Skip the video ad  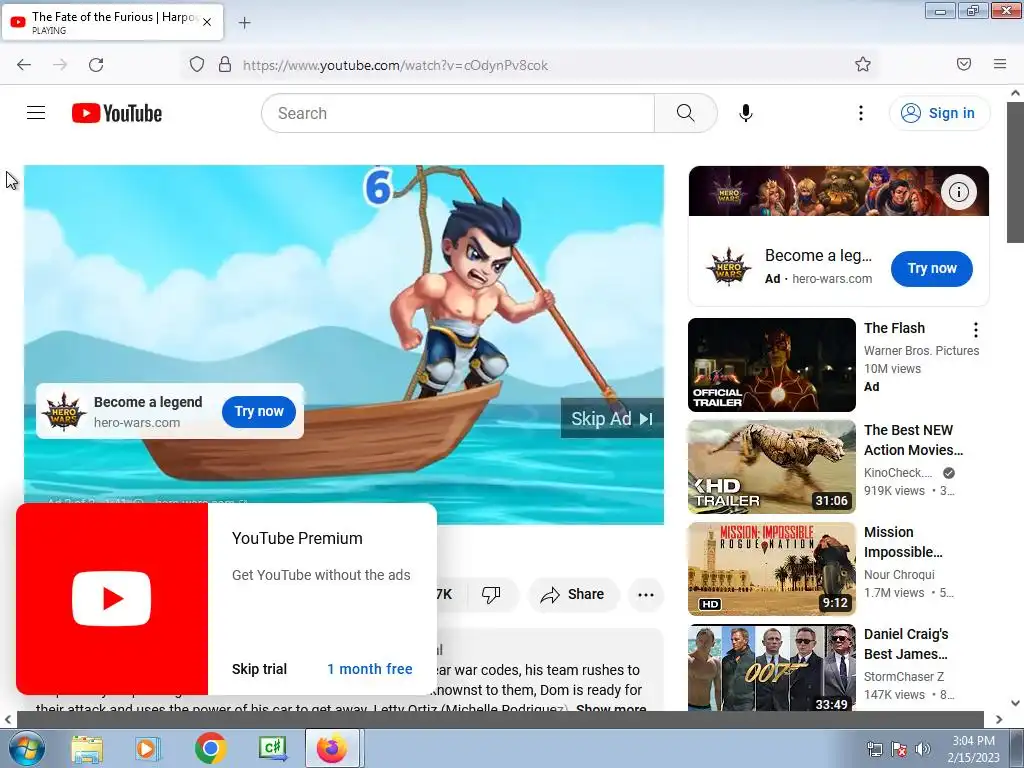click(x=612, y=418)
